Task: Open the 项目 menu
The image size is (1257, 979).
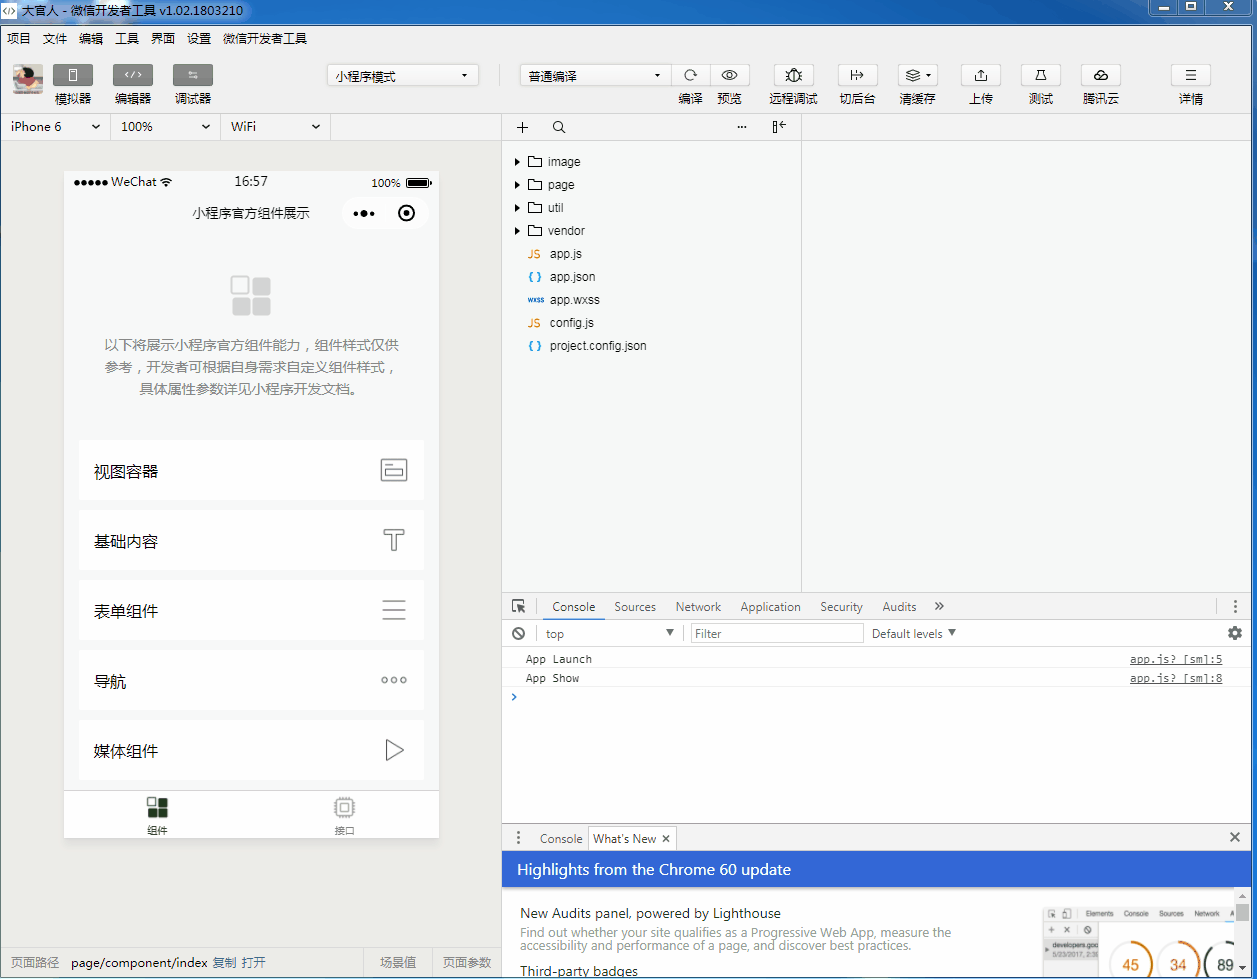Action: click(19, 39)
